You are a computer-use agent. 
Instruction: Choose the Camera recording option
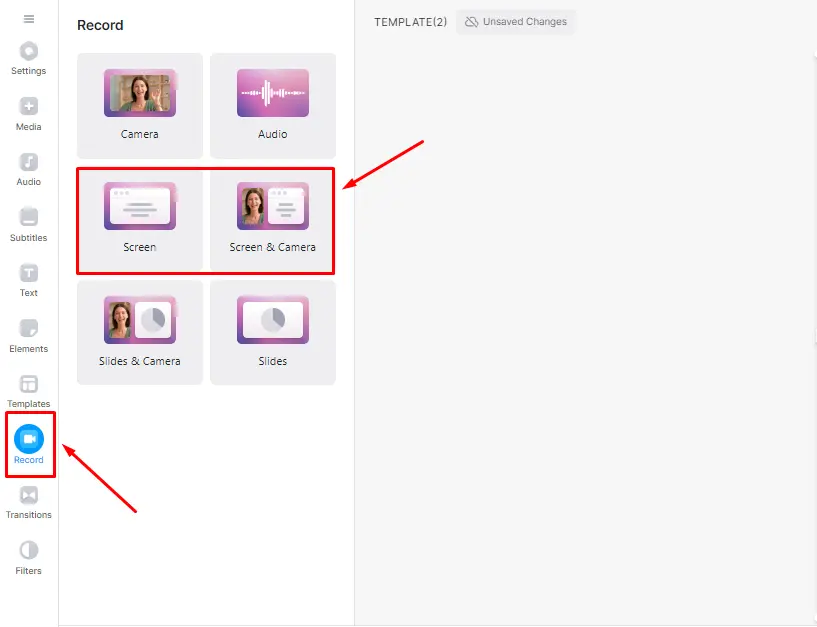tap(140, 106)
